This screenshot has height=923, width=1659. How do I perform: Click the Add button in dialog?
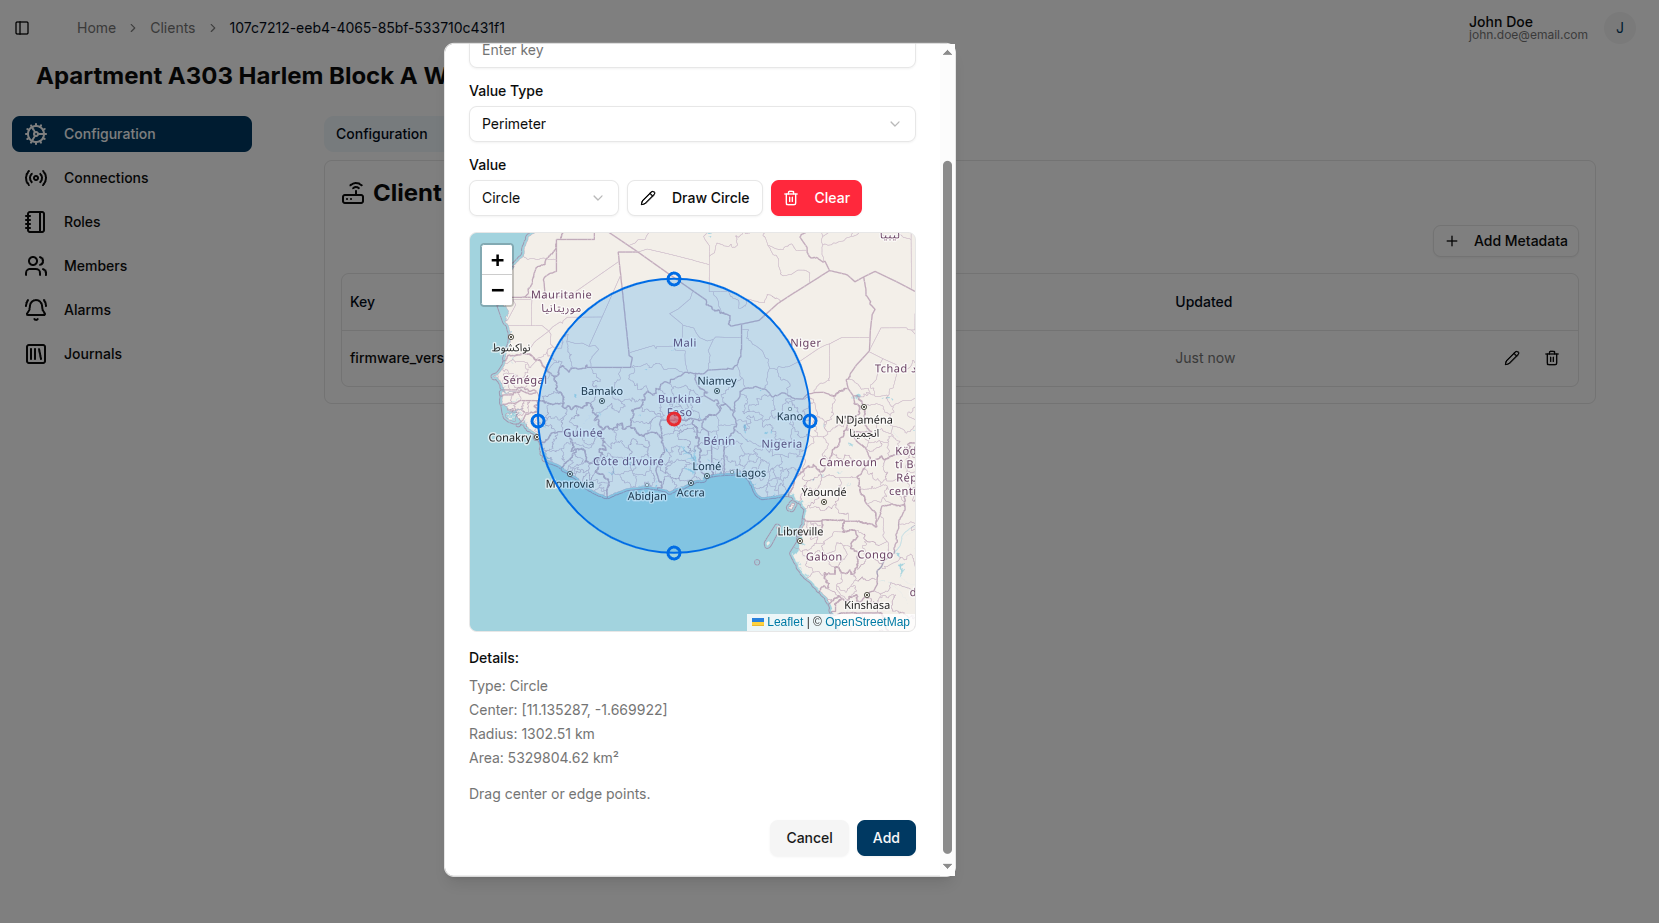885,838
